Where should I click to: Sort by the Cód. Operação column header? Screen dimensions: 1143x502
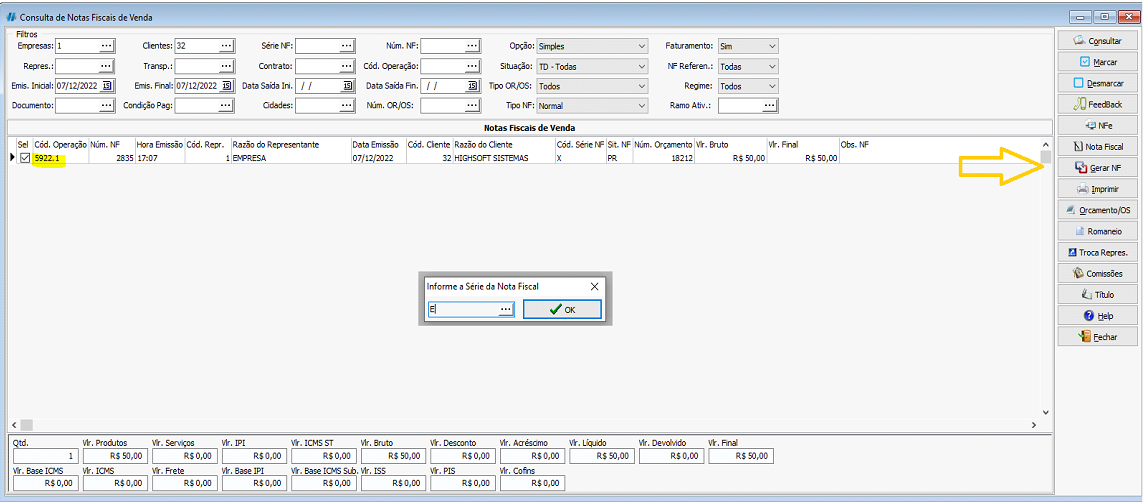(x=60, y=145)
